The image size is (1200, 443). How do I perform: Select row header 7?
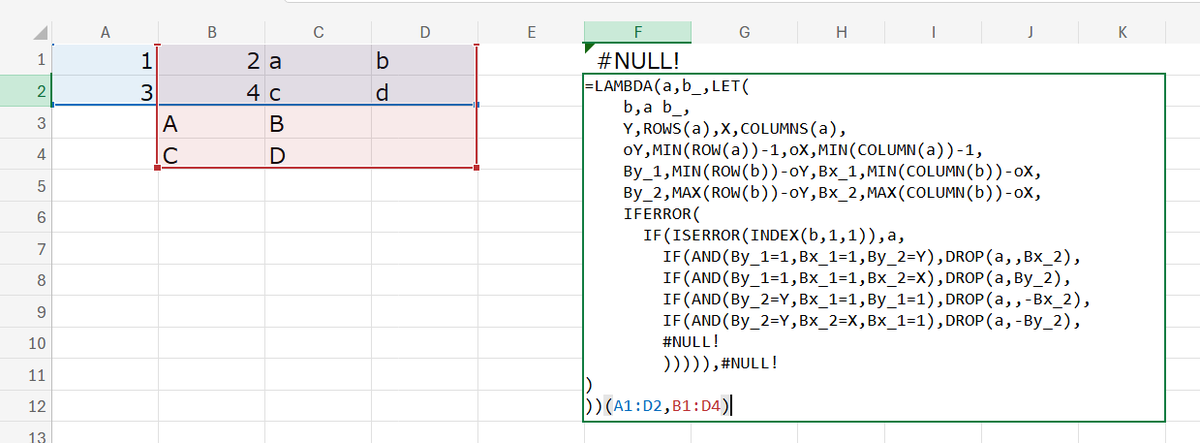(x=25, y=249)
